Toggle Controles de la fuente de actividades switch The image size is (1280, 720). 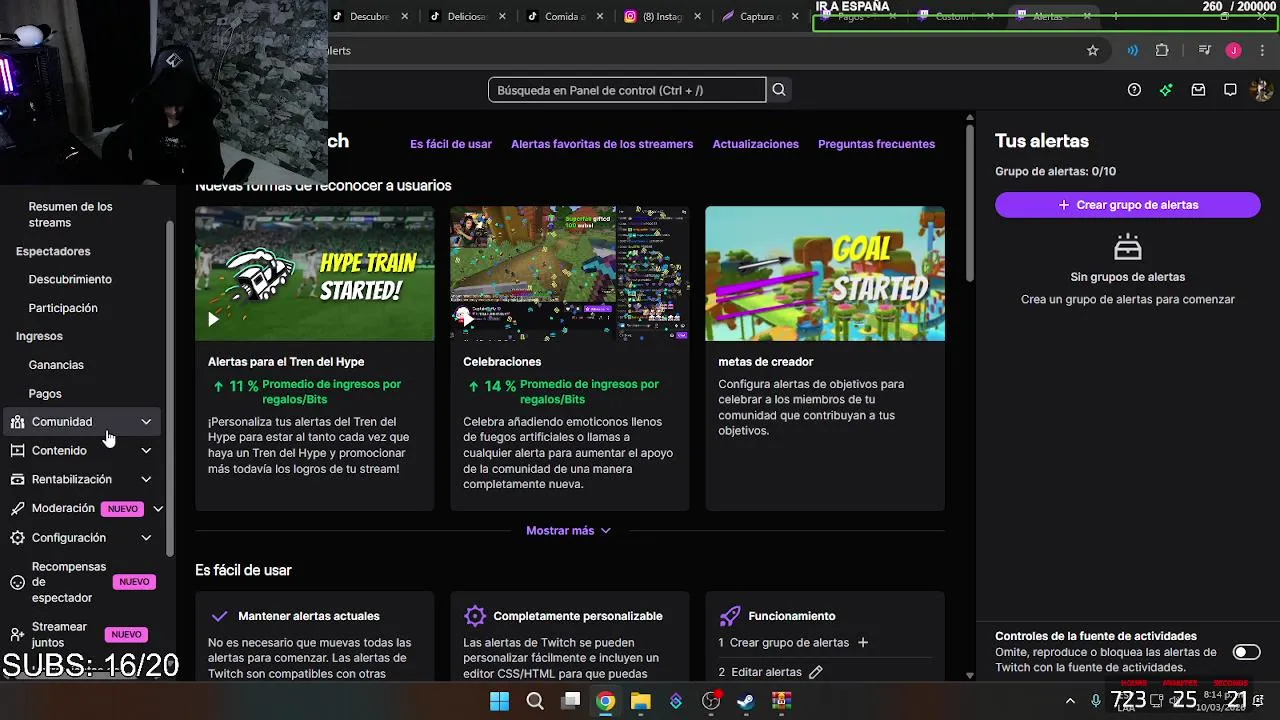[1246, 652]
